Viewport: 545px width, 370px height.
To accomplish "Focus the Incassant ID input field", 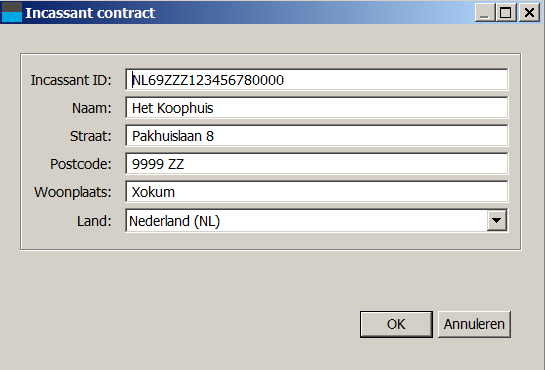I will (317, 80).
